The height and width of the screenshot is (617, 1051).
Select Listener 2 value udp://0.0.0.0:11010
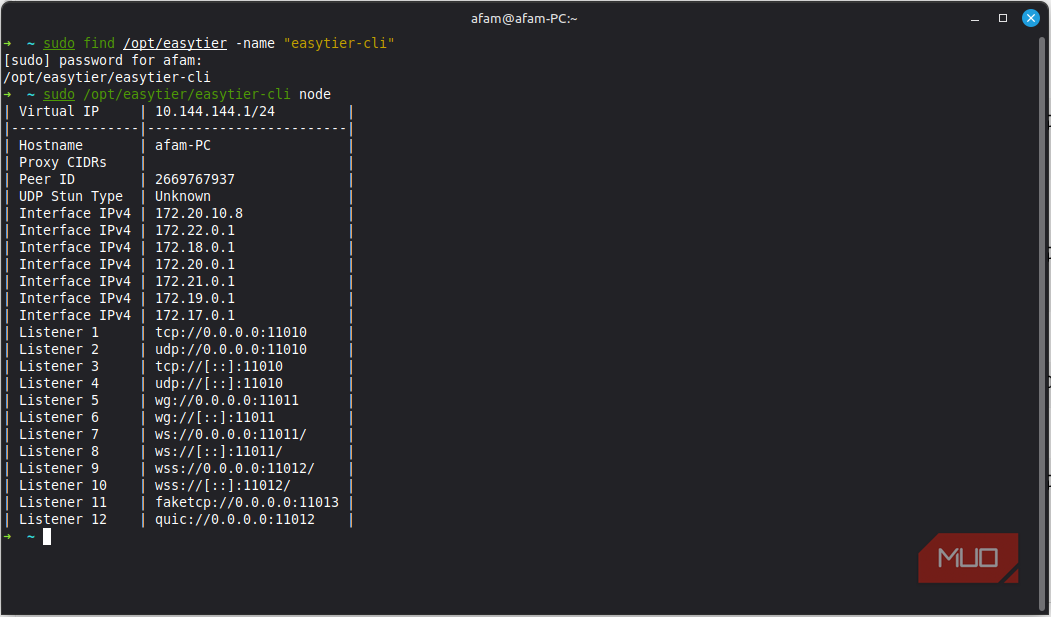click(231, 350)
